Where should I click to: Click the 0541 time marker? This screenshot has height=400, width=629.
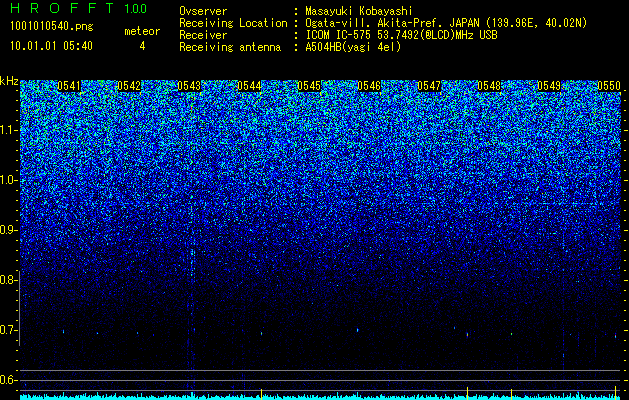click(x=69, y=86)
